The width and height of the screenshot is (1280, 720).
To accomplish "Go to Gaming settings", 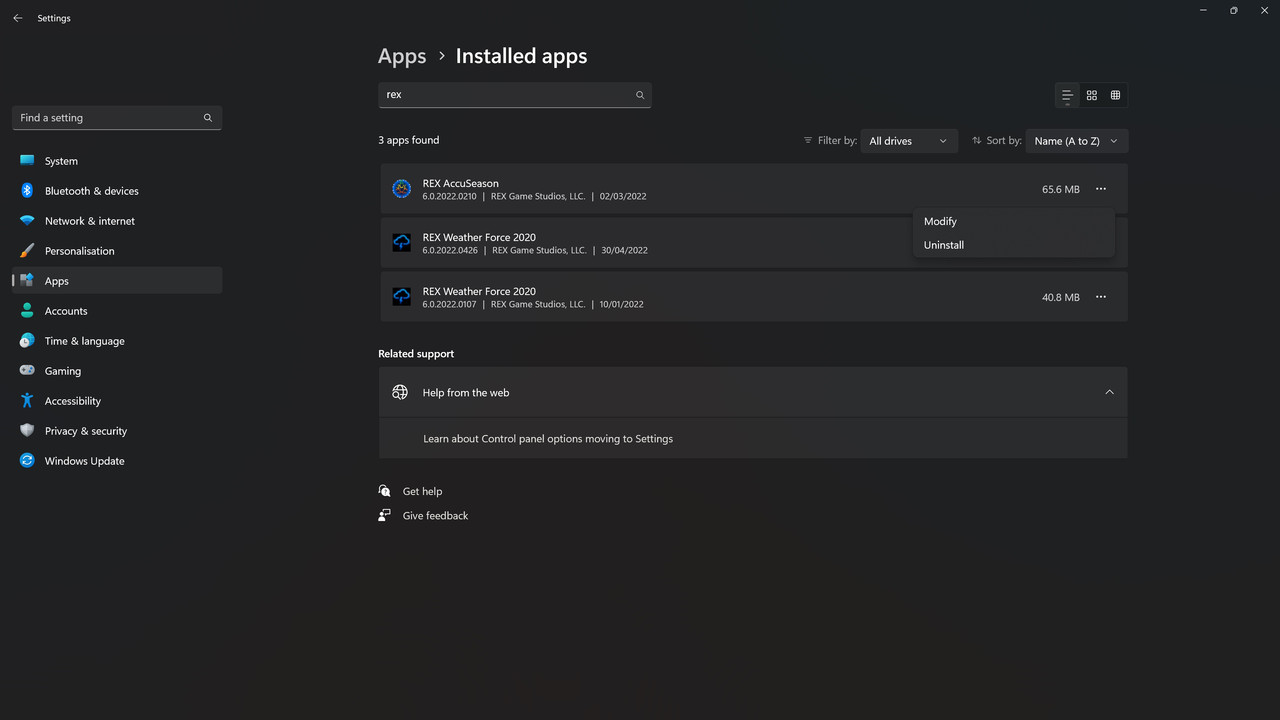I will [x=117, y=371].
